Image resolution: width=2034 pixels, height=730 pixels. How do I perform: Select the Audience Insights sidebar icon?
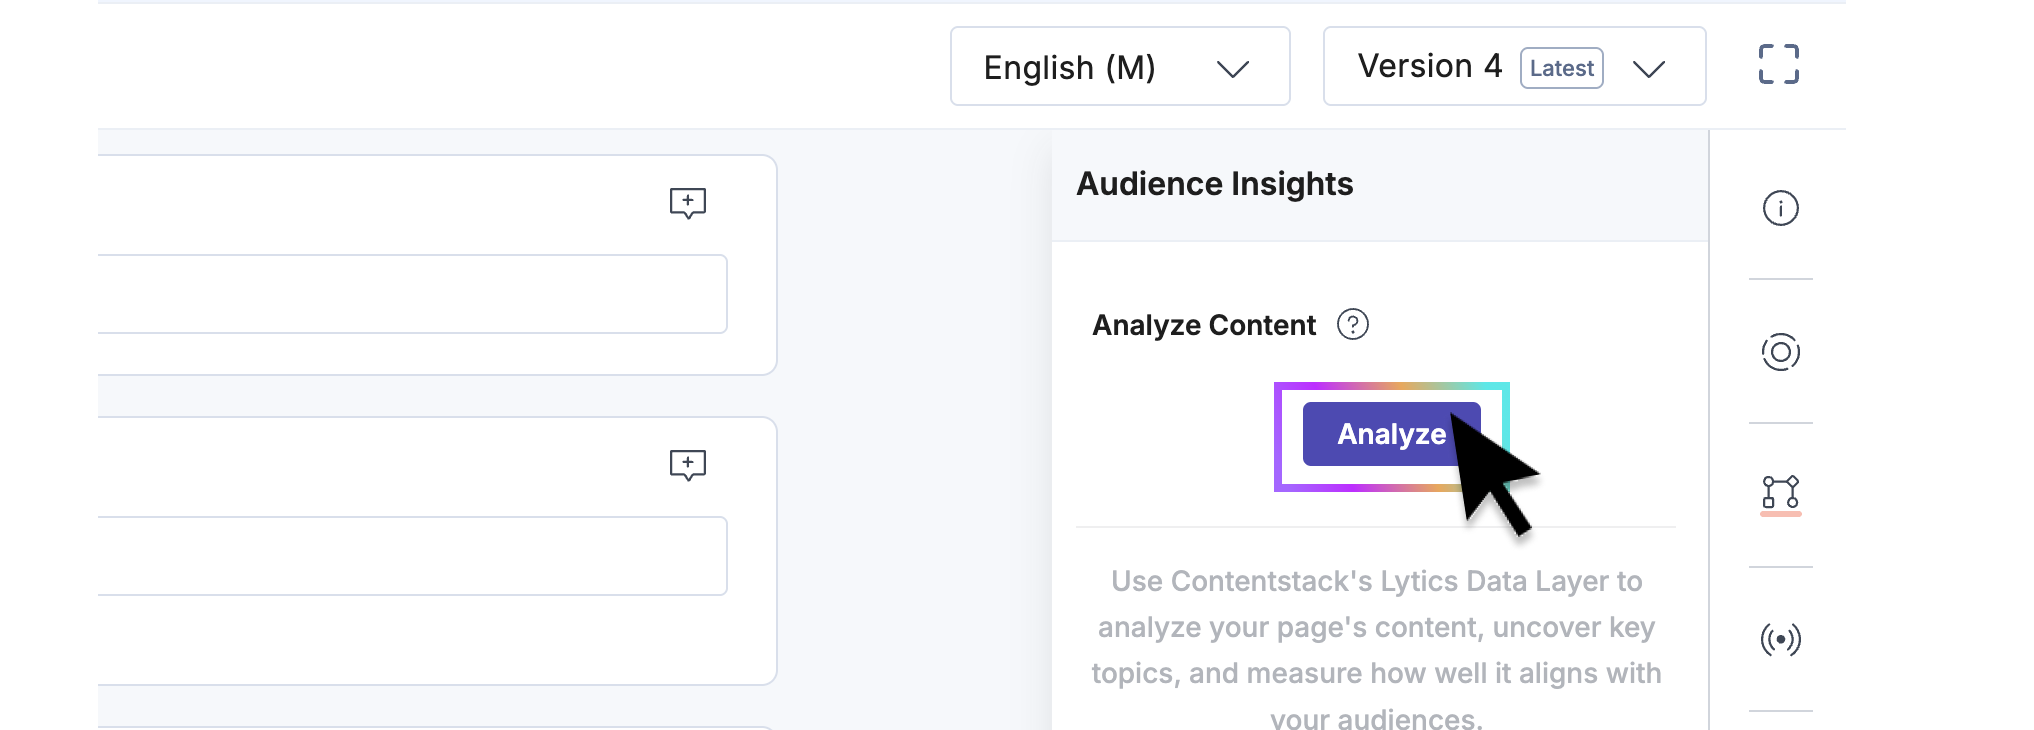point(1780,493)
